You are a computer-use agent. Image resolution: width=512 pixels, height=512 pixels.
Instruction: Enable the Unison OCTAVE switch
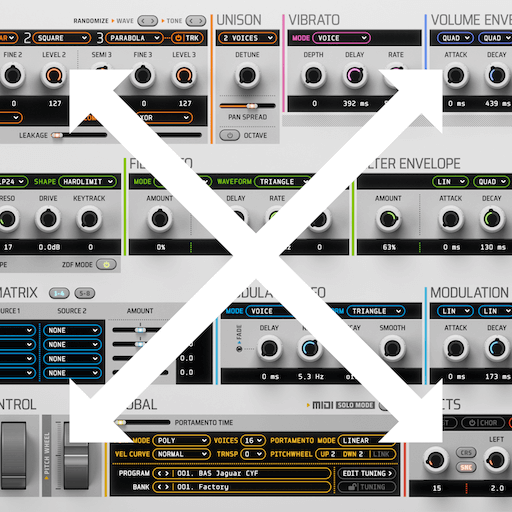coord(229,135)
